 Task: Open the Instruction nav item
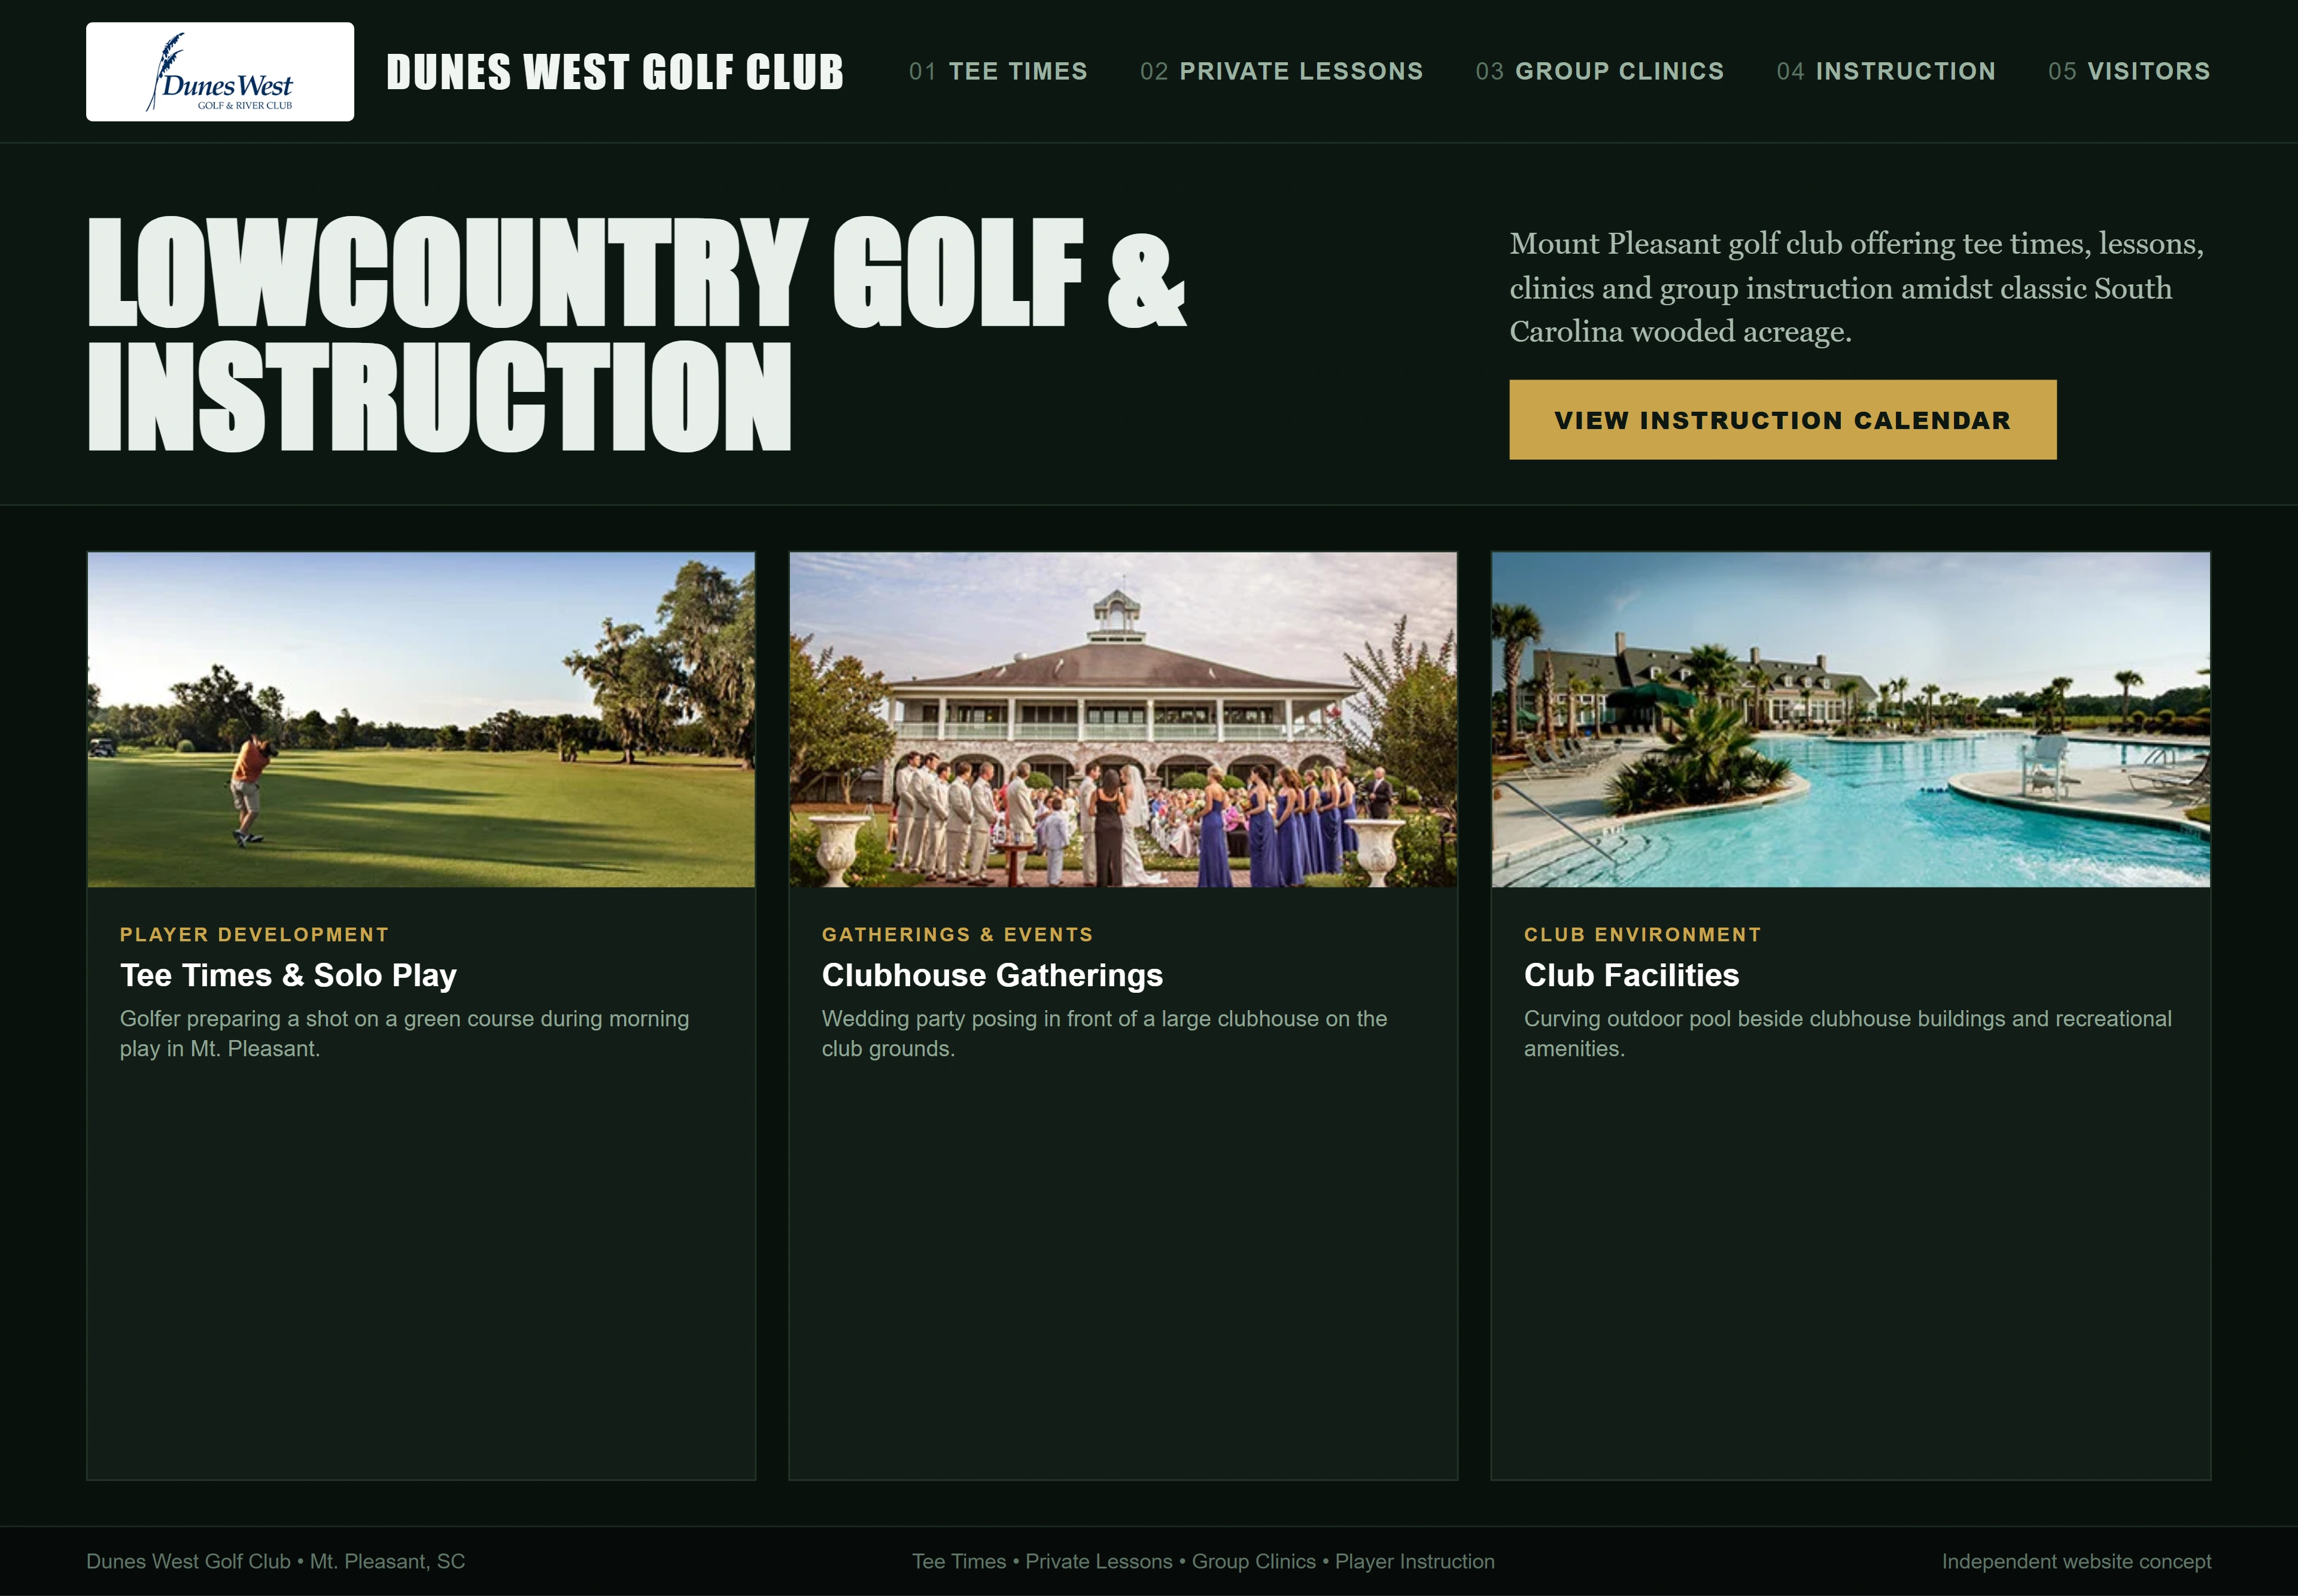click(1886, 71)
